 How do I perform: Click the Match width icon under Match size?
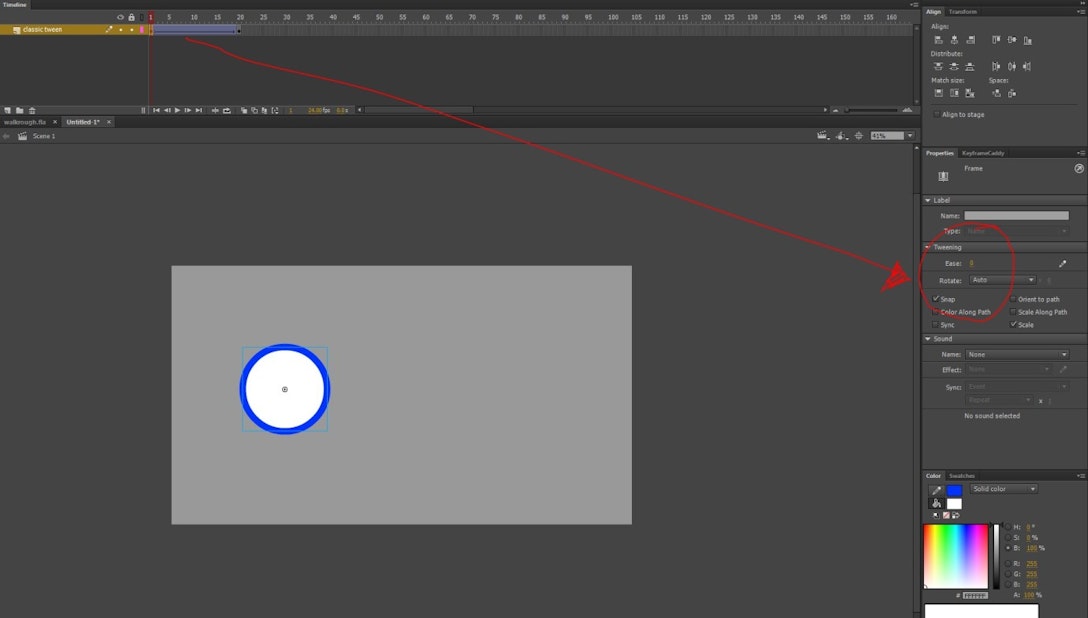(x=940, y=93)
